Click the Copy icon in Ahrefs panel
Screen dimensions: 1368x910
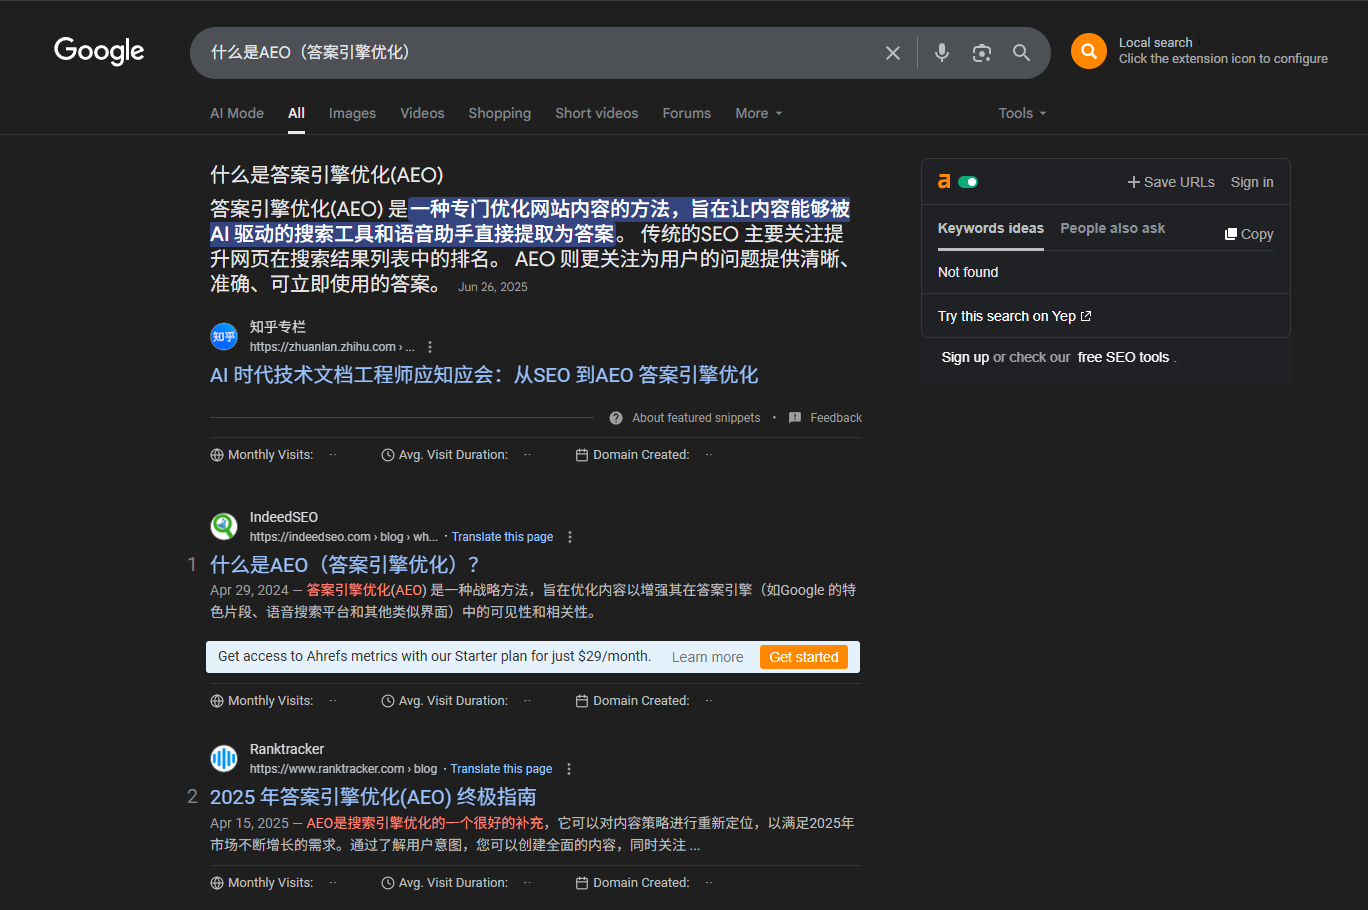click(1231, 234)
